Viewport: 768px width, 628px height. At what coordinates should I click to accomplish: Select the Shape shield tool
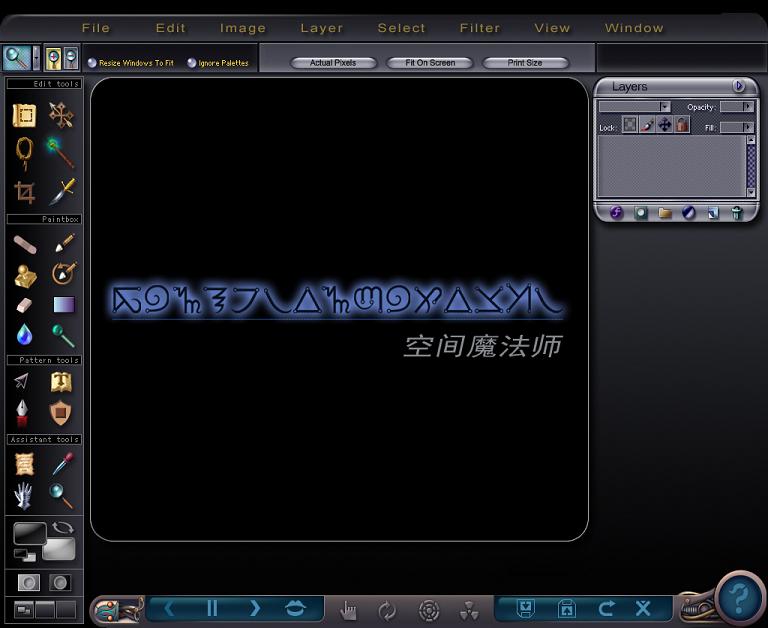pyautogui.click(x=60, y=413)
